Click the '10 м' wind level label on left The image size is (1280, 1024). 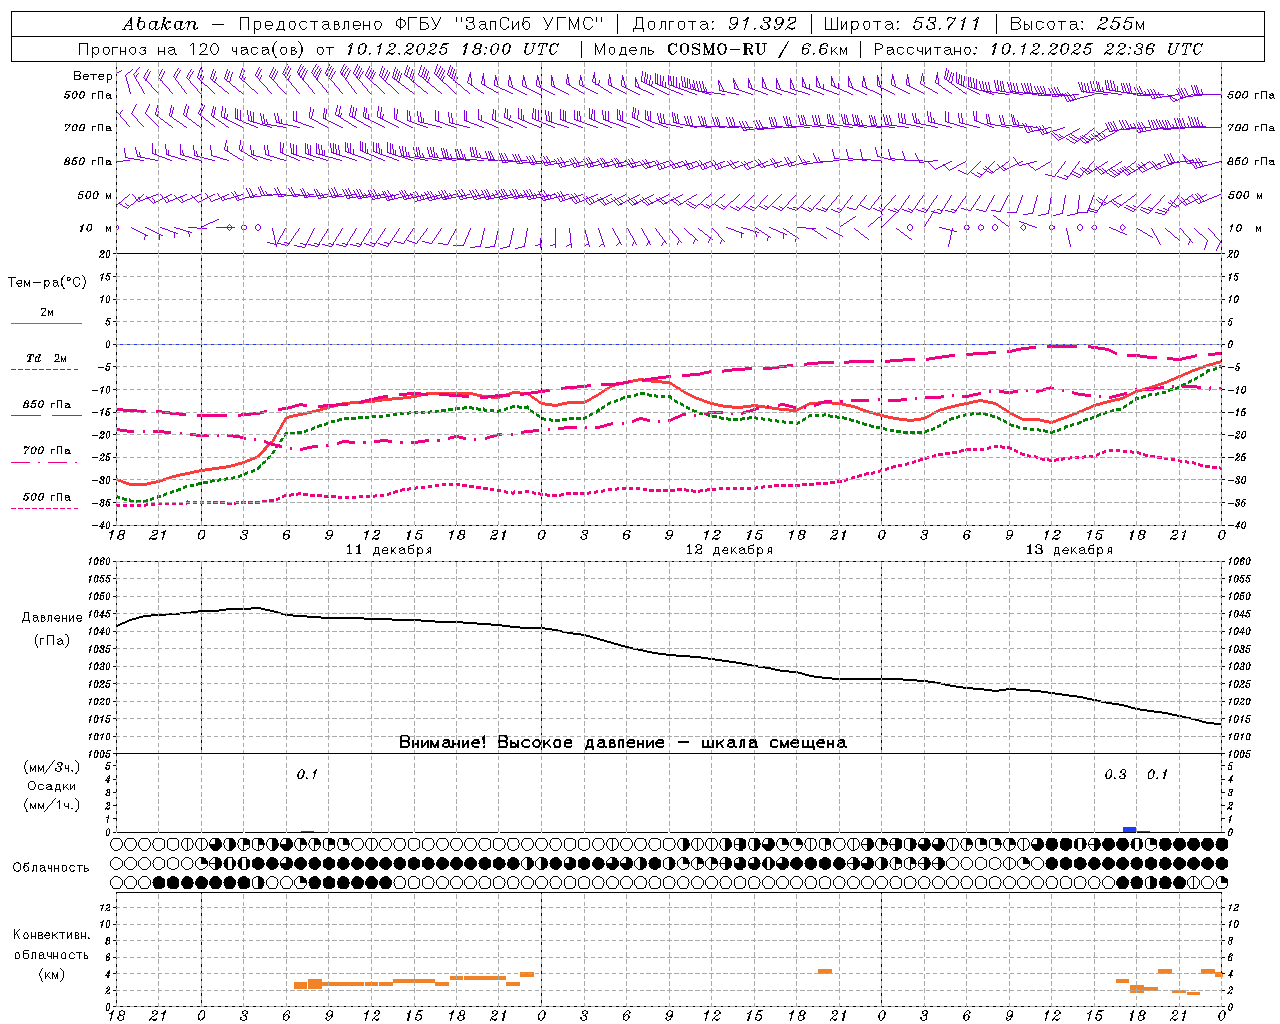pyautogui.click(x=96, y=228)
